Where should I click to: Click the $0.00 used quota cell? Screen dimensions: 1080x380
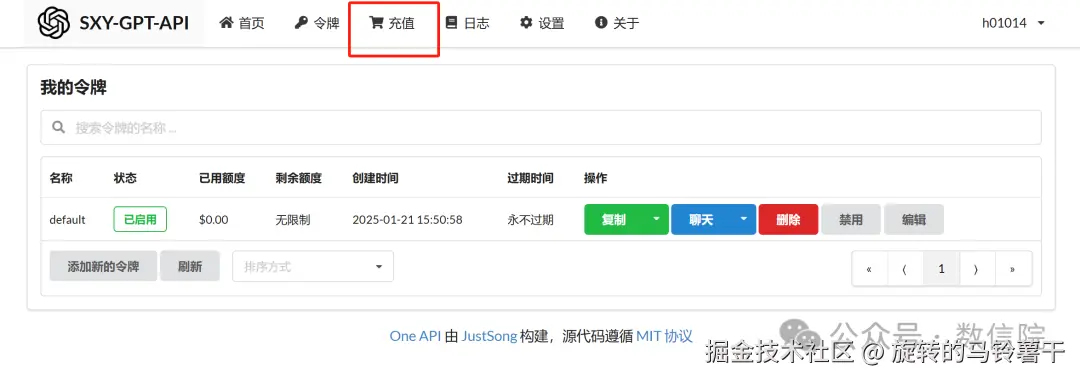[214, 220]
